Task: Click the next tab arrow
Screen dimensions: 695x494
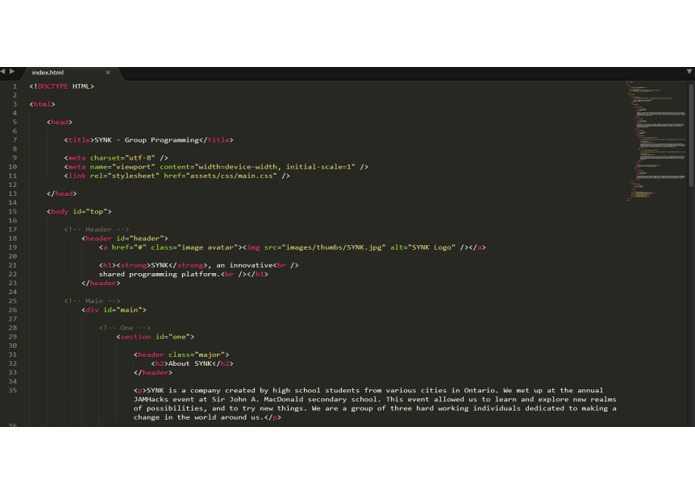Action: pyautogui.click(x=12, y=71)
